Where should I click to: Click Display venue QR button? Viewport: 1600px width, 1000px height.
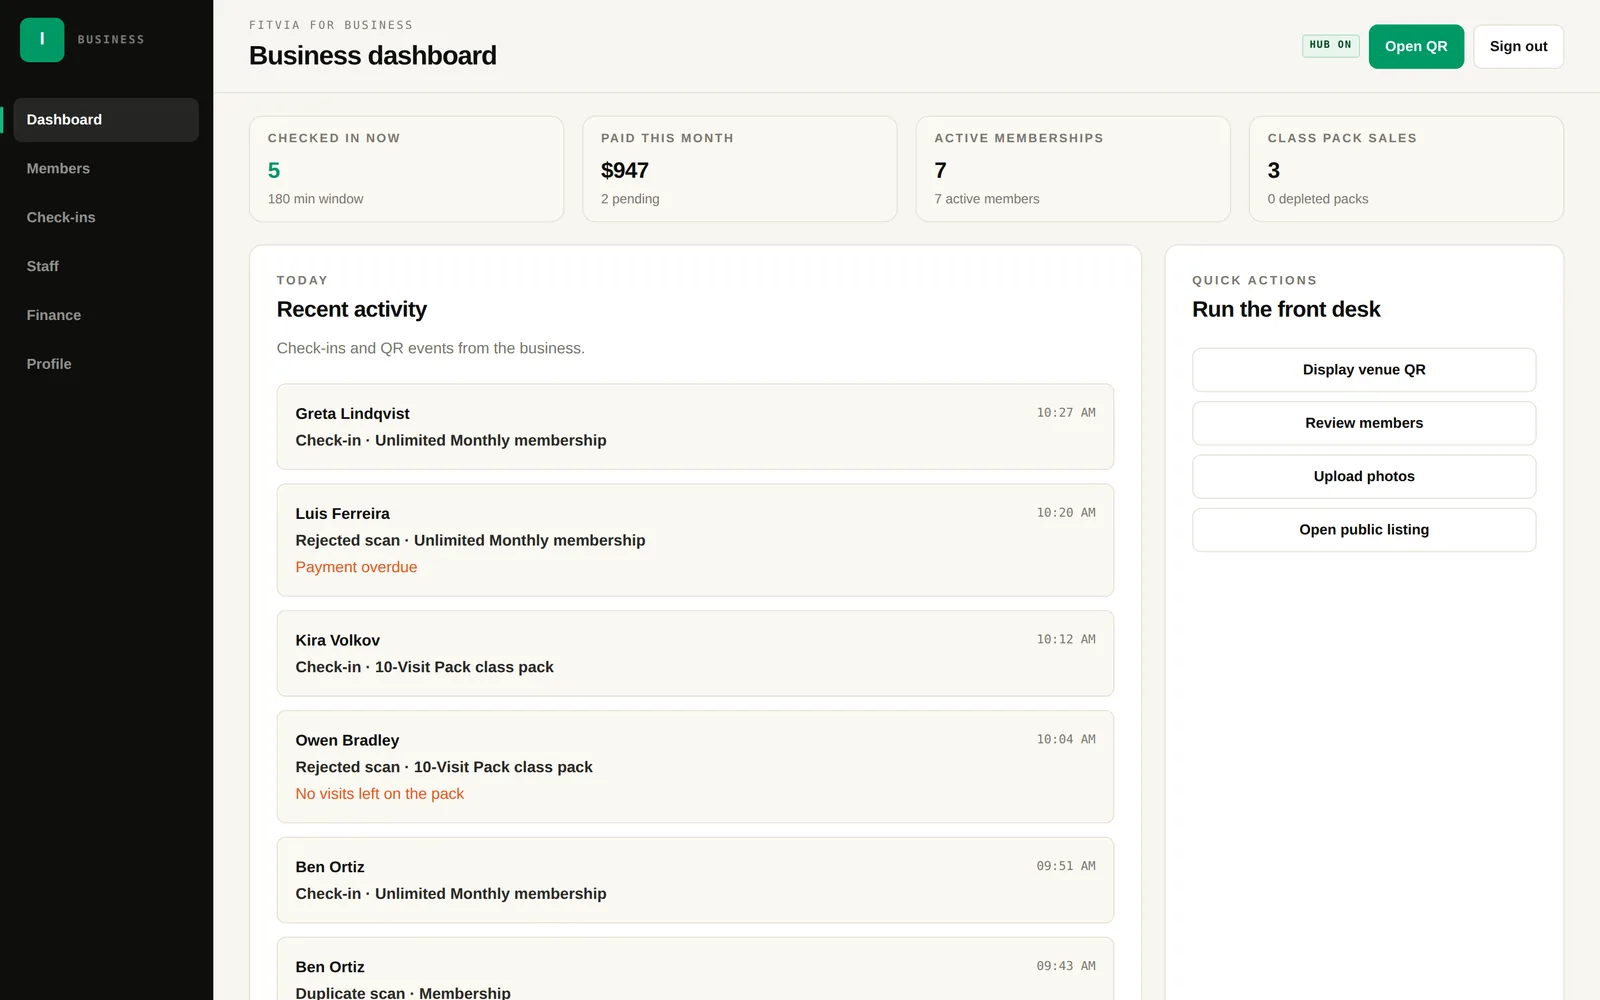1364,370
